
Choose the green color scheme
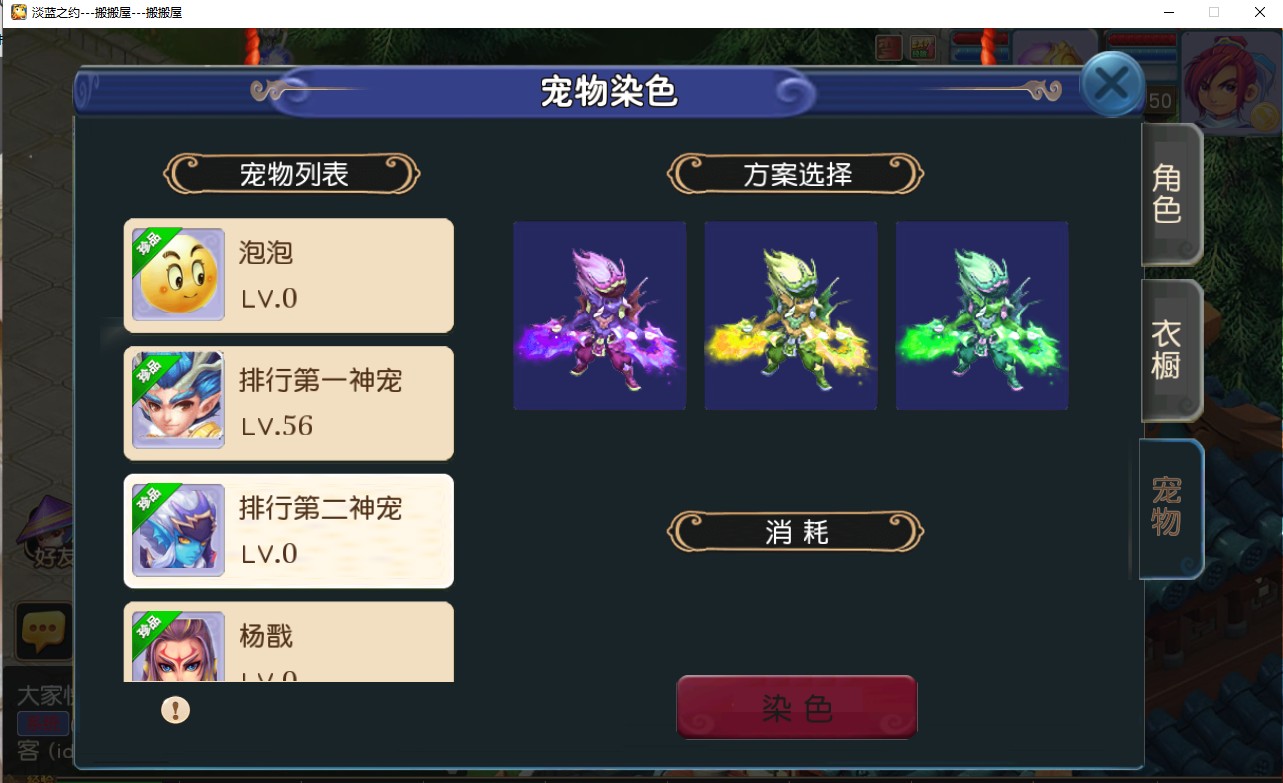pos(982,316)
